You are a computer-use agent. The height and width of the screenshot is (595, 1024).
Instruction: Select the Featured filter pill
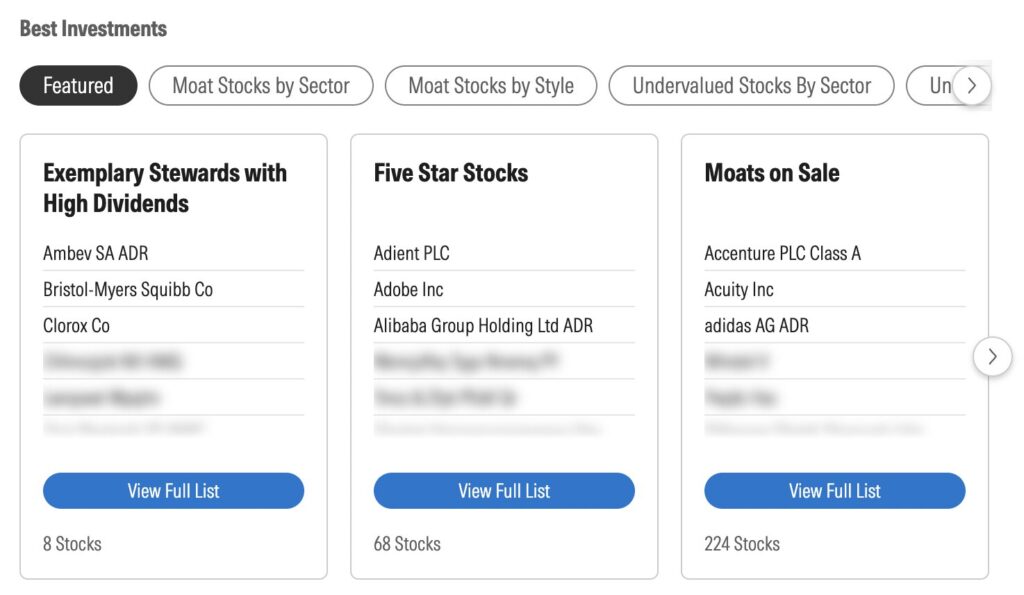tap(77, 86)
